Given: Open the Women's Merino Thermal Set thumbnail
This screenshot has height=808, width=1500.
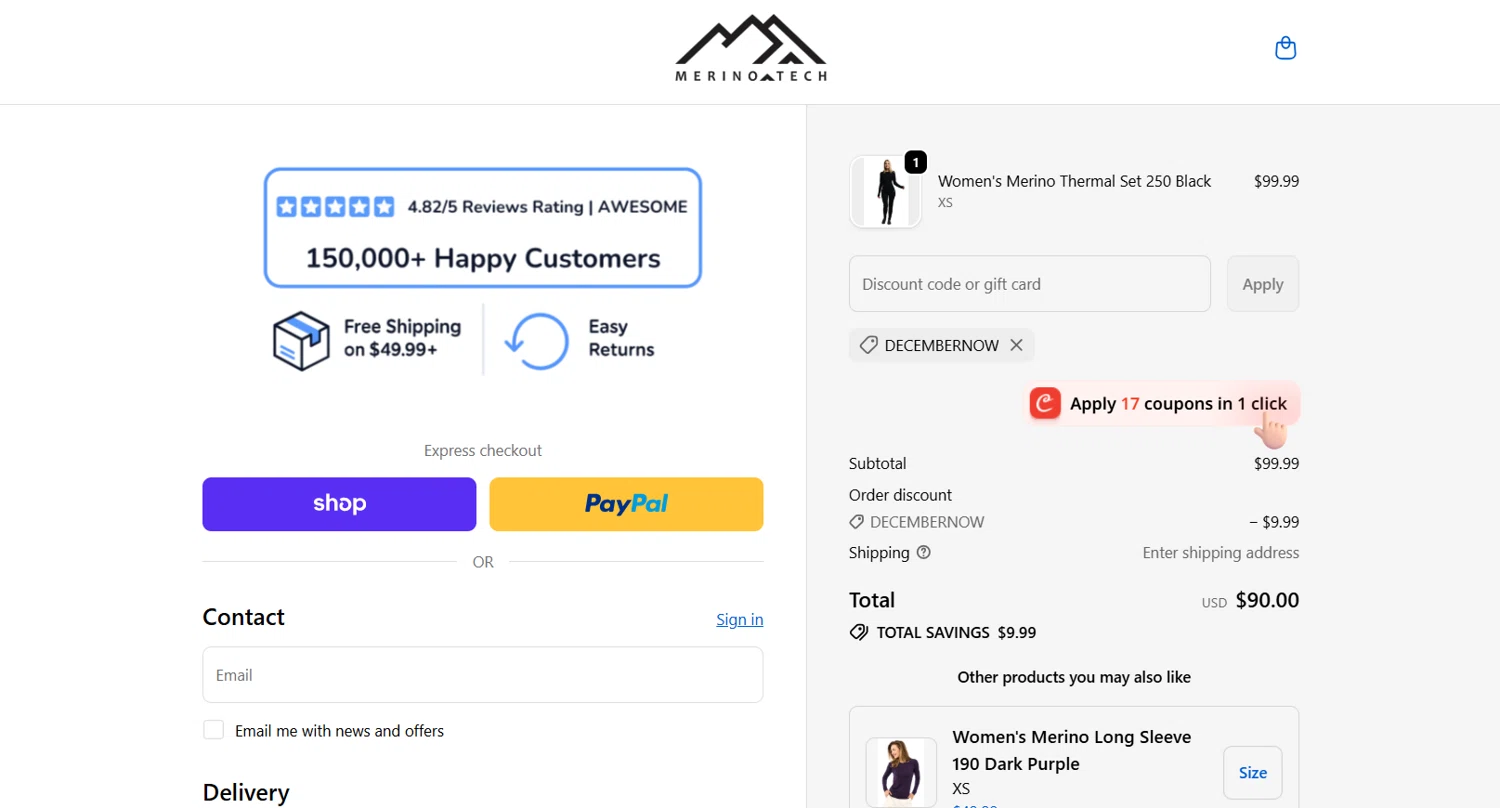Looking at the screenshot, I should click(x=885, y=191).
